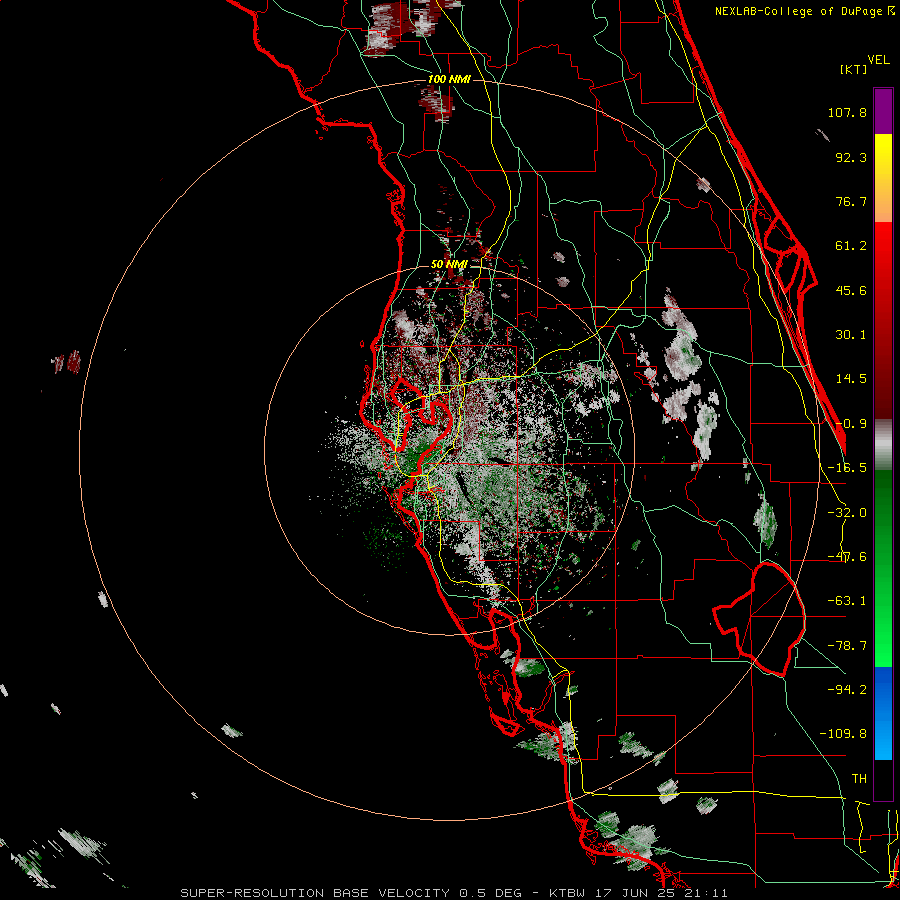
Task: Select the -47.6 velocity scale value
Action: coord(847,557)
